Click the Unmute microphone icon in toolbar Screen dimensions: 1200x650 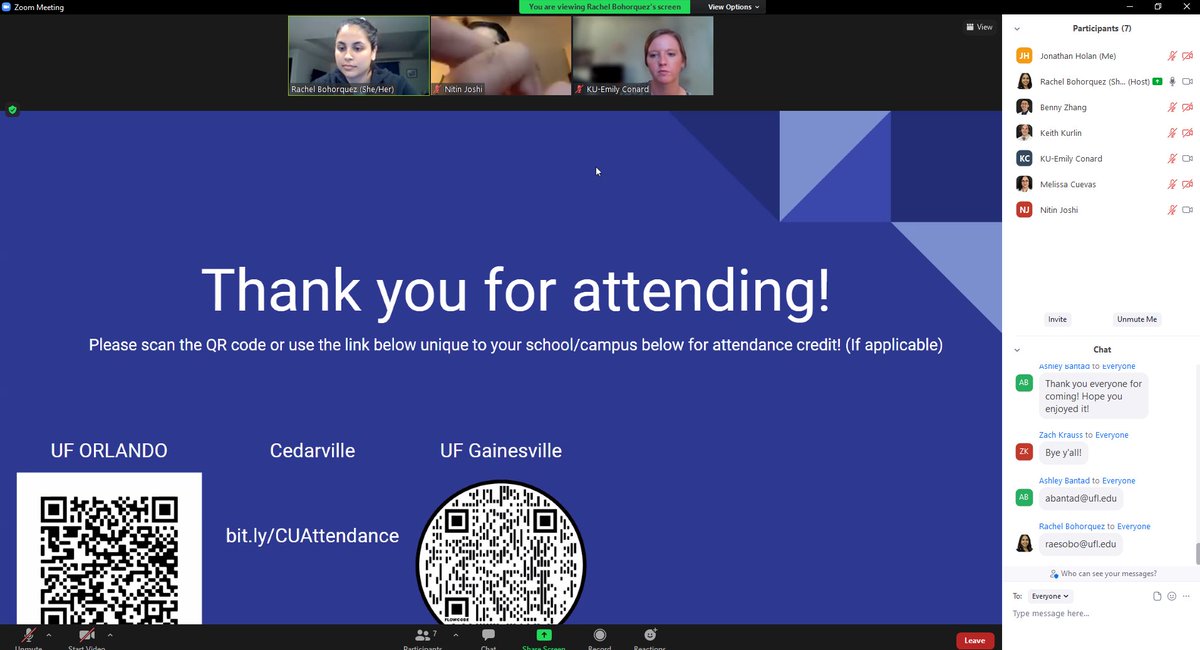coord(28,636)
